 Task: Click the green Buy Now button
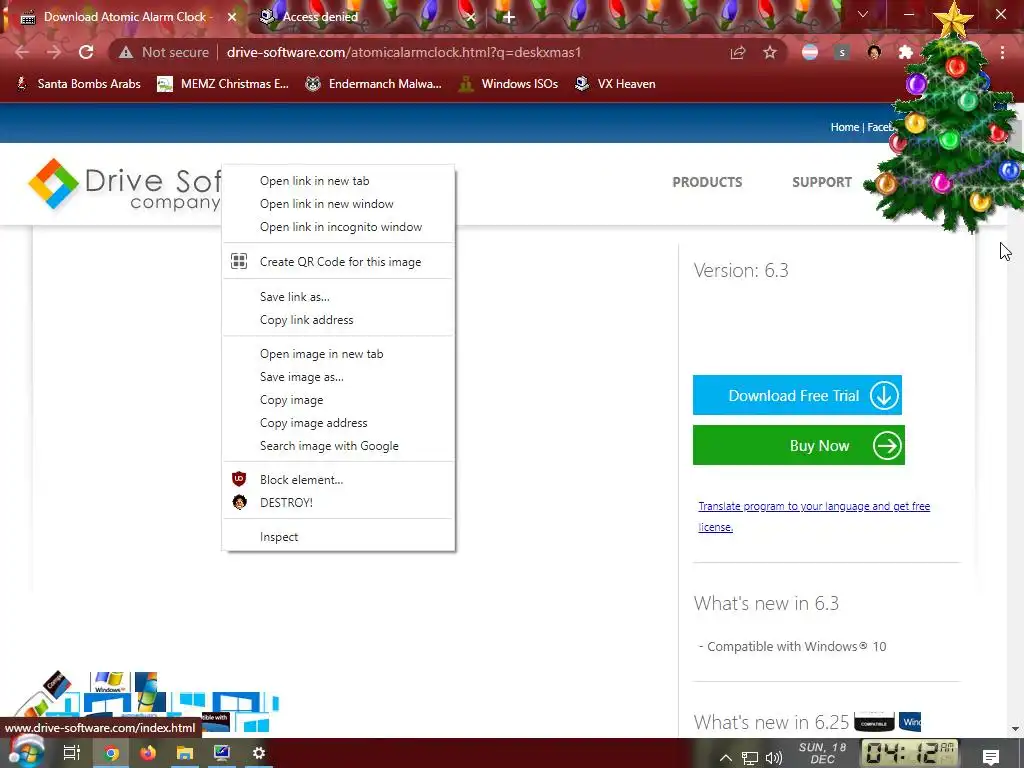(799, 445)
